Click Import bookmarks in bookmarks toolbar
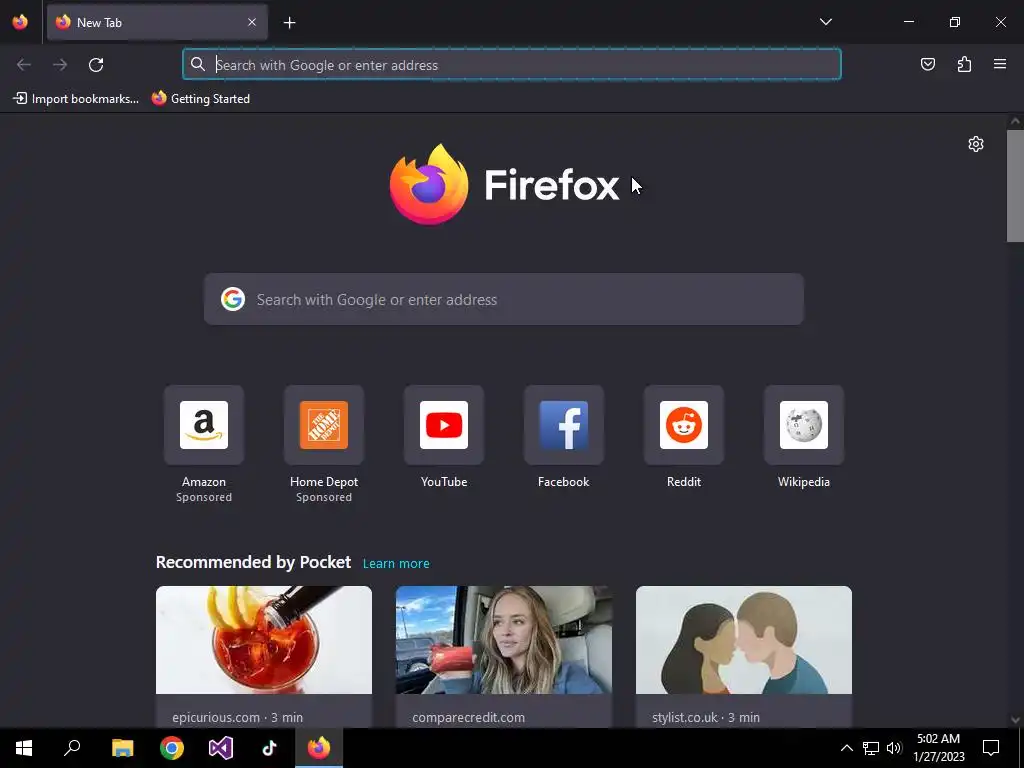This screenshot has height=768, width=1024. point(76,99)
